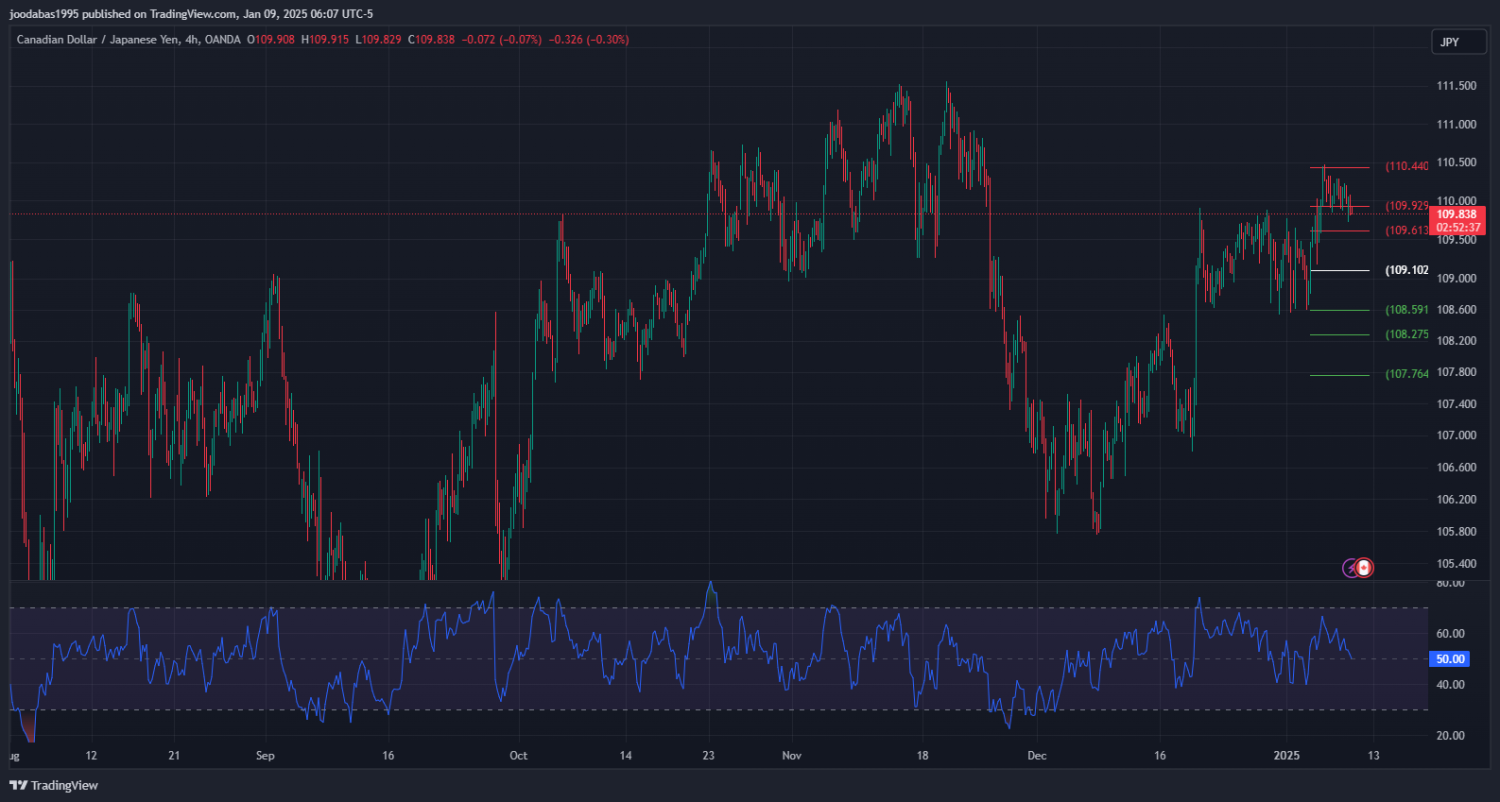The image size is (1500, 802).
Task: Select the green 107.764 level label
Action: click(x=1406, y=374)
